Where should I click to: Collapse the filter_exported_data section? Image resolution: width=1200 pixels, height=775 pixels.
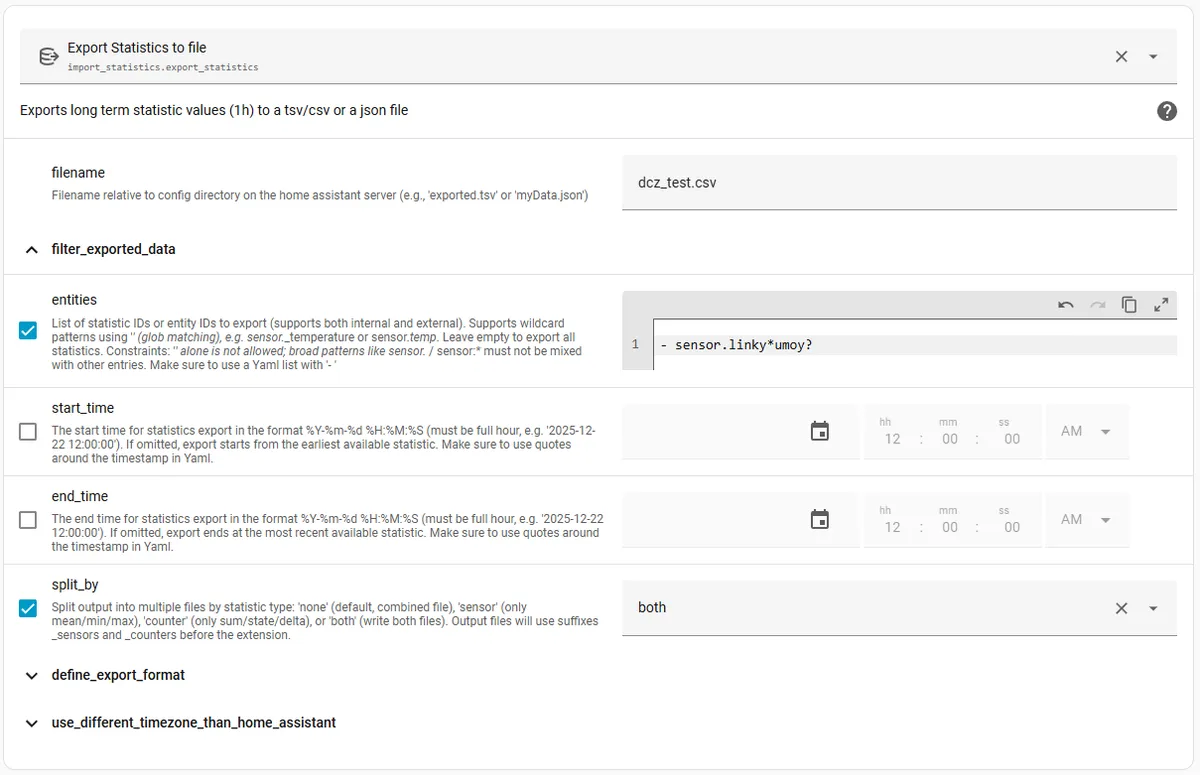click(x=32, y=249)
